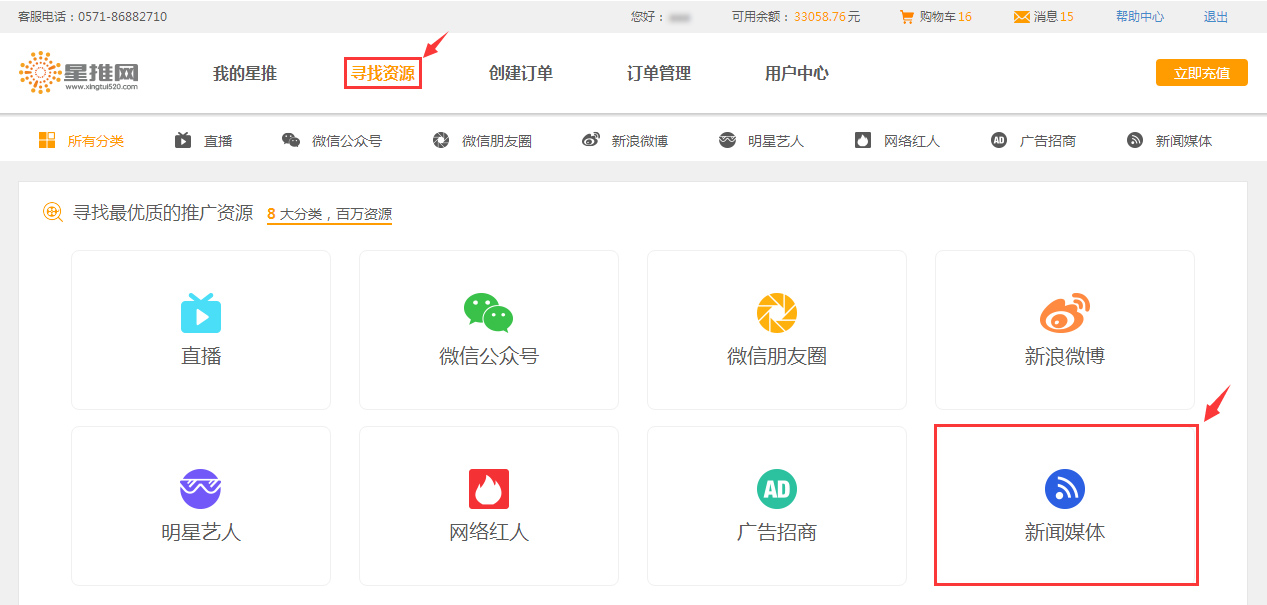
Task: Click the green AD 广告招商 card icon
Action: [x=777, y=489]
